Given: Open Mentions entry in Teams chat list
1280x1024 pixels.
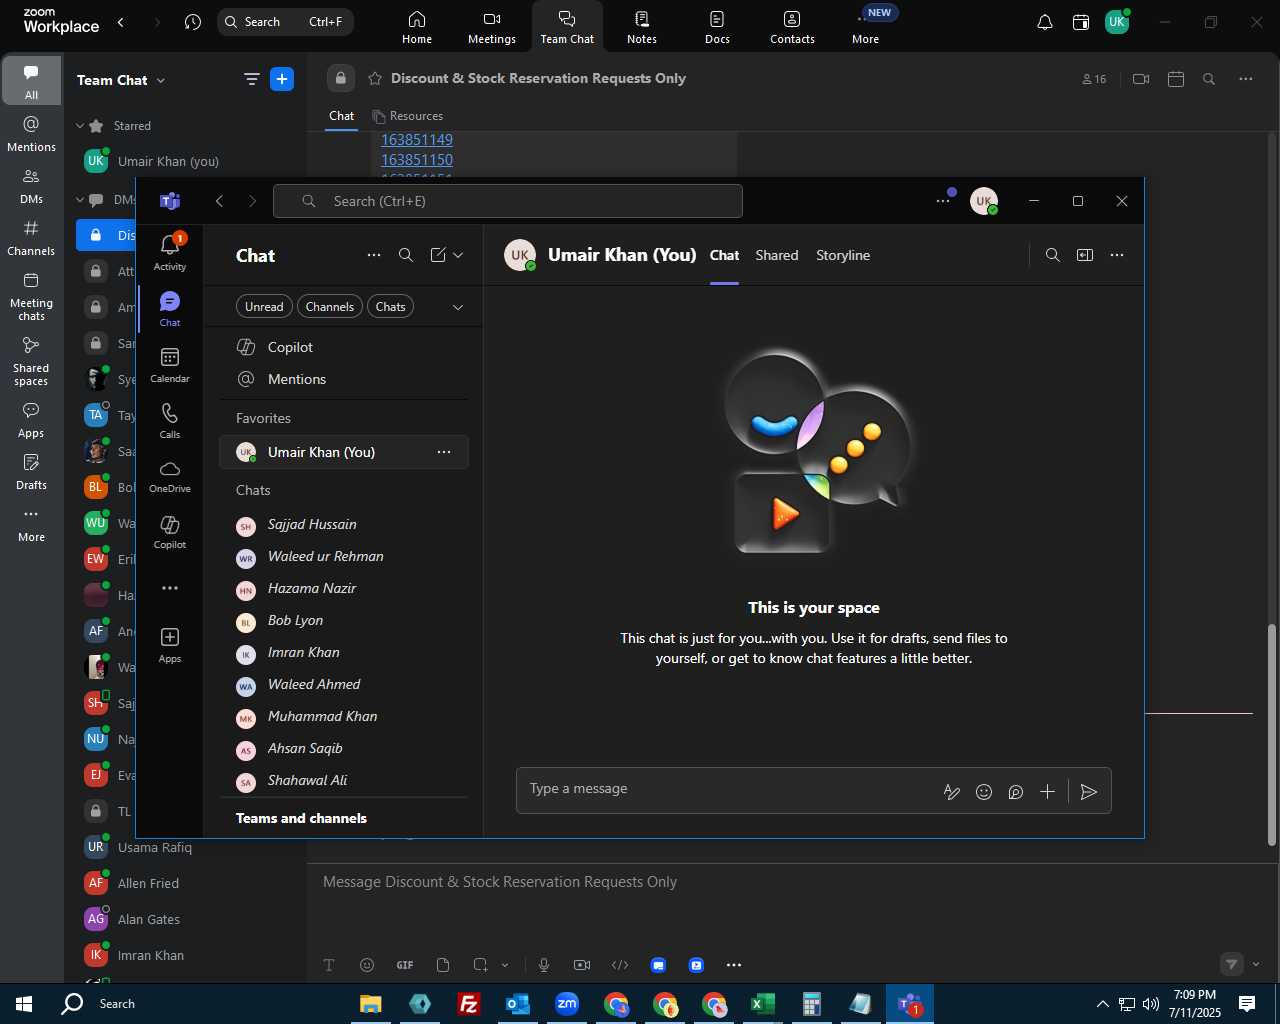Looking at the screenshot, I should pyautogui.click(x=344, y=379).
